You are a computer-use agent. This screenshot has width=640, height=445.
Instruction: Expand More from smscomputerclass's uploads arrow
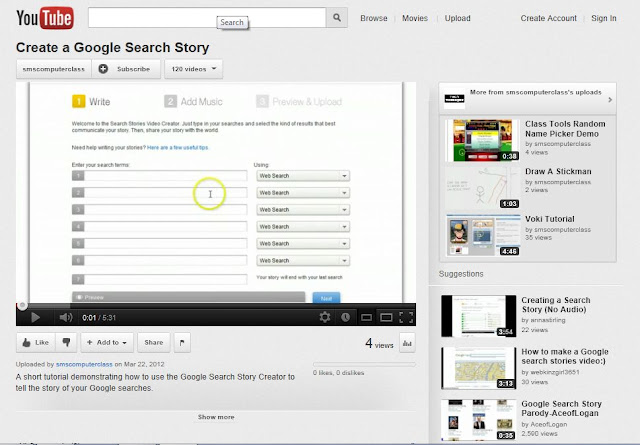610,100
